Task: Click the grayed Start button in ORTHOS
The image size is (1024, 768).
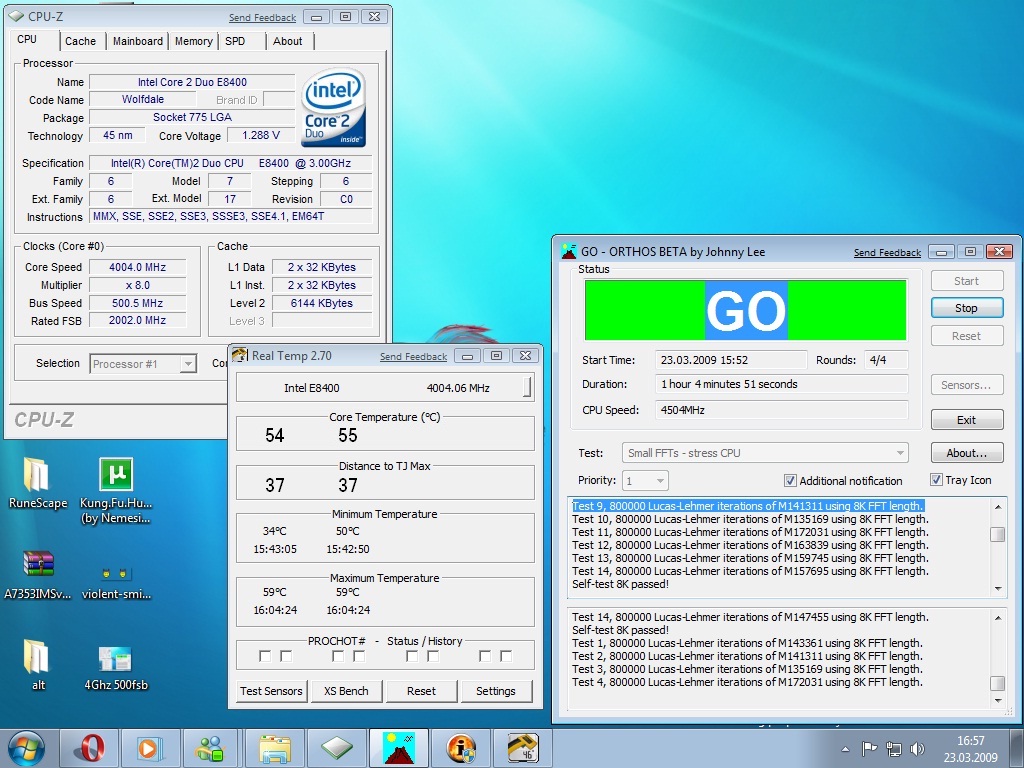Action: coord(967,281)
